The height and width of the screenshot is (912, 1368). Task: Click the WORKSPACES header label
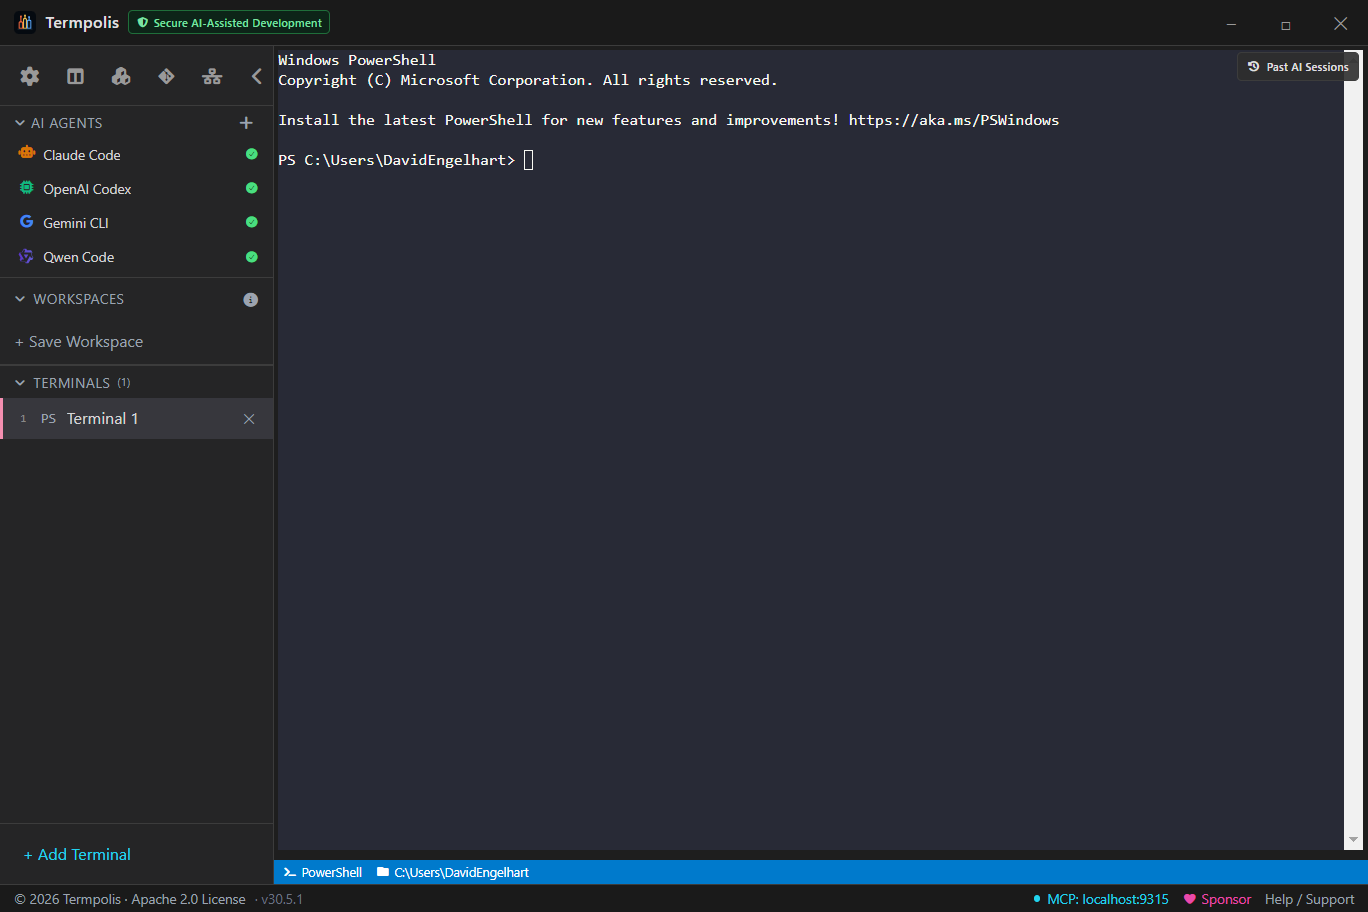tap(79, 299)
